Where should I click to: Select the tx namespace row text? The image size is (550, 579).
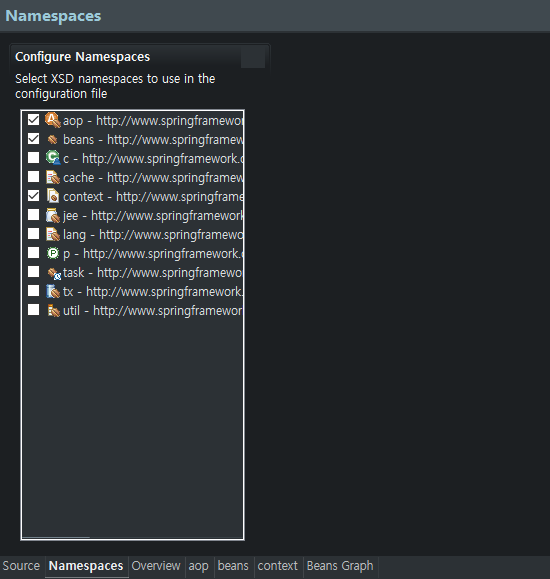153,292
